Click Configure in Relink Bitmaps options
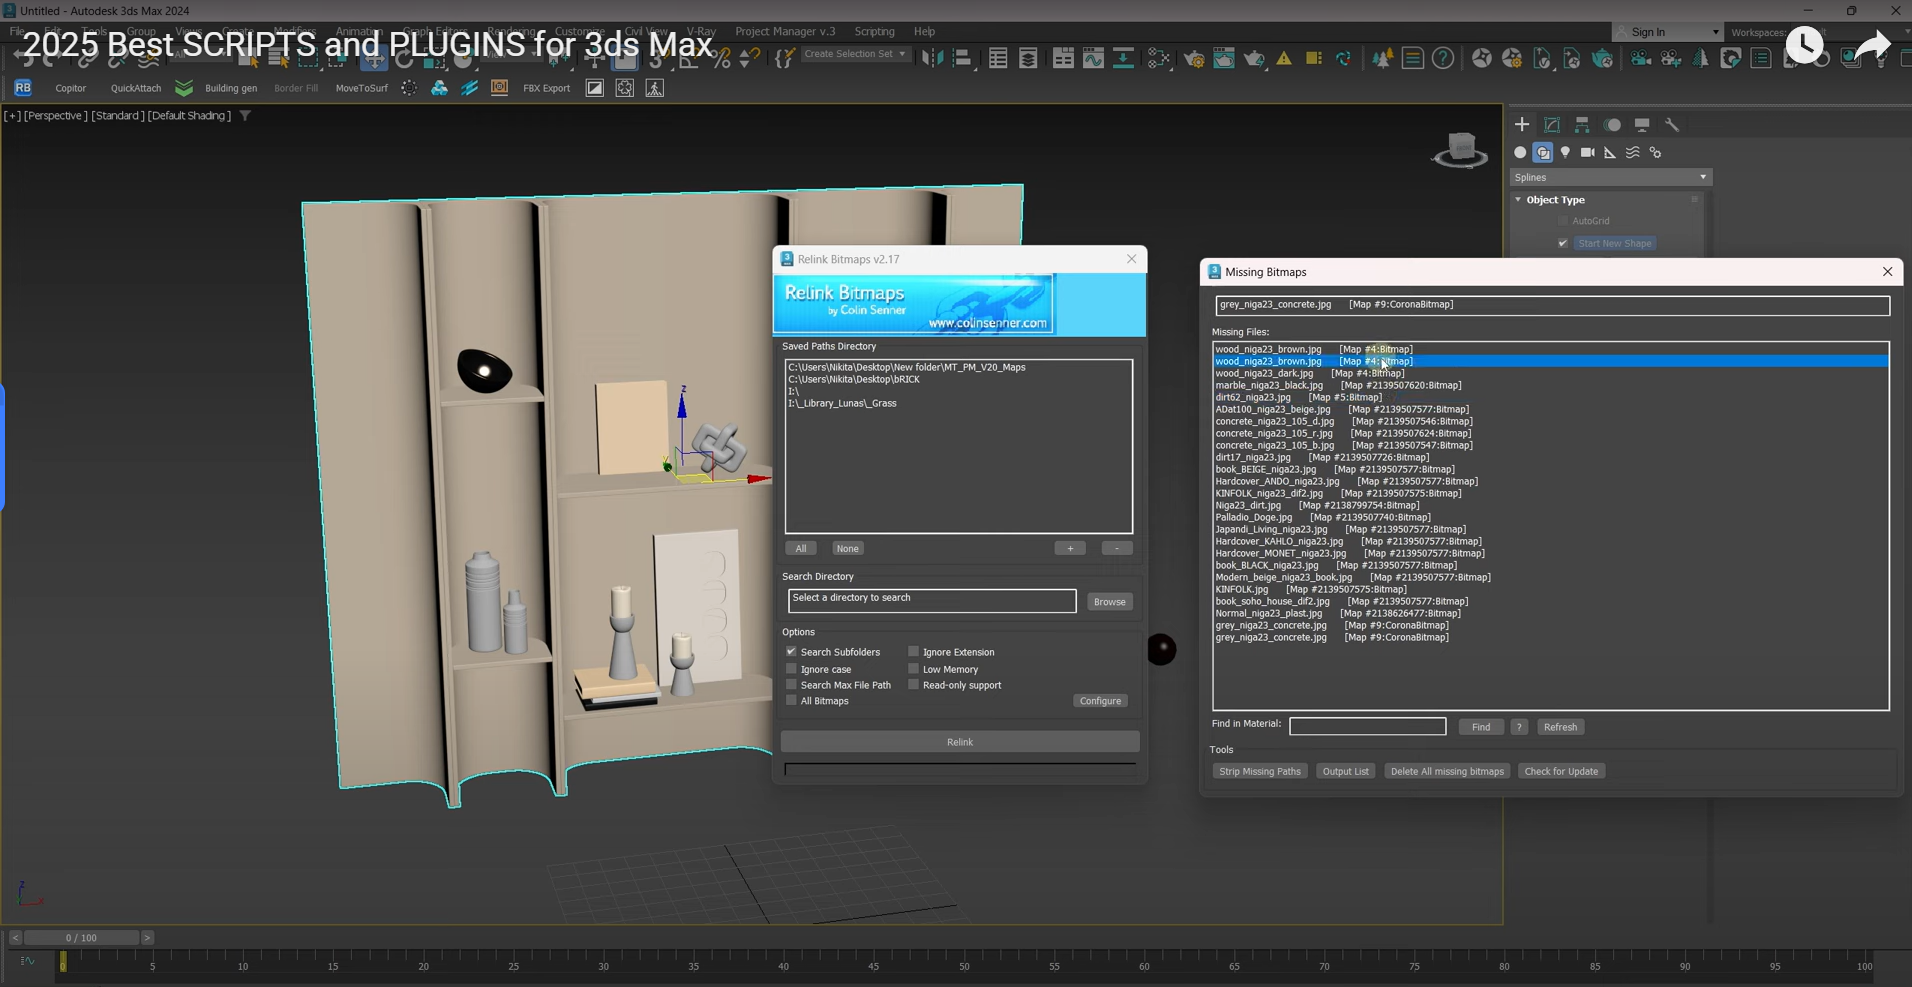Image resolution: width=1912 pixels, height=987 pixels. click(1101, 701)
